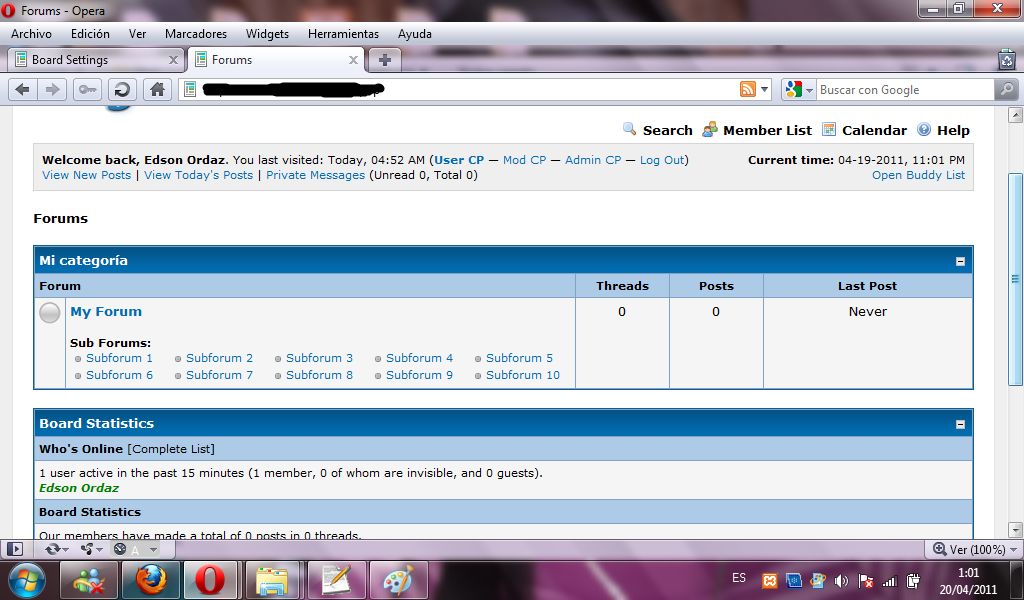Open the closed tabs trash icon
This screenshot has height=600, width=1024.
click(x=1007, y=60)
